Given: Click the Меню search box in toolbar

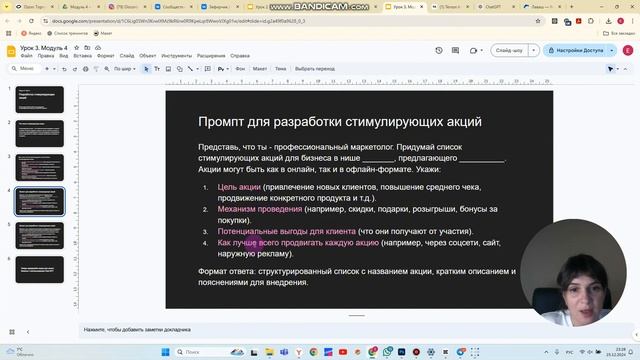Looking at the screenshot, I should tap(24, 69).
